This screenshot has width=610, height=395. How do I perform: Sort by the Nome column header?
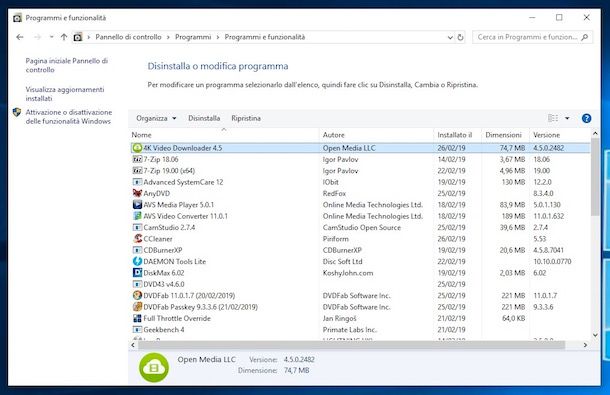(223, 135)
